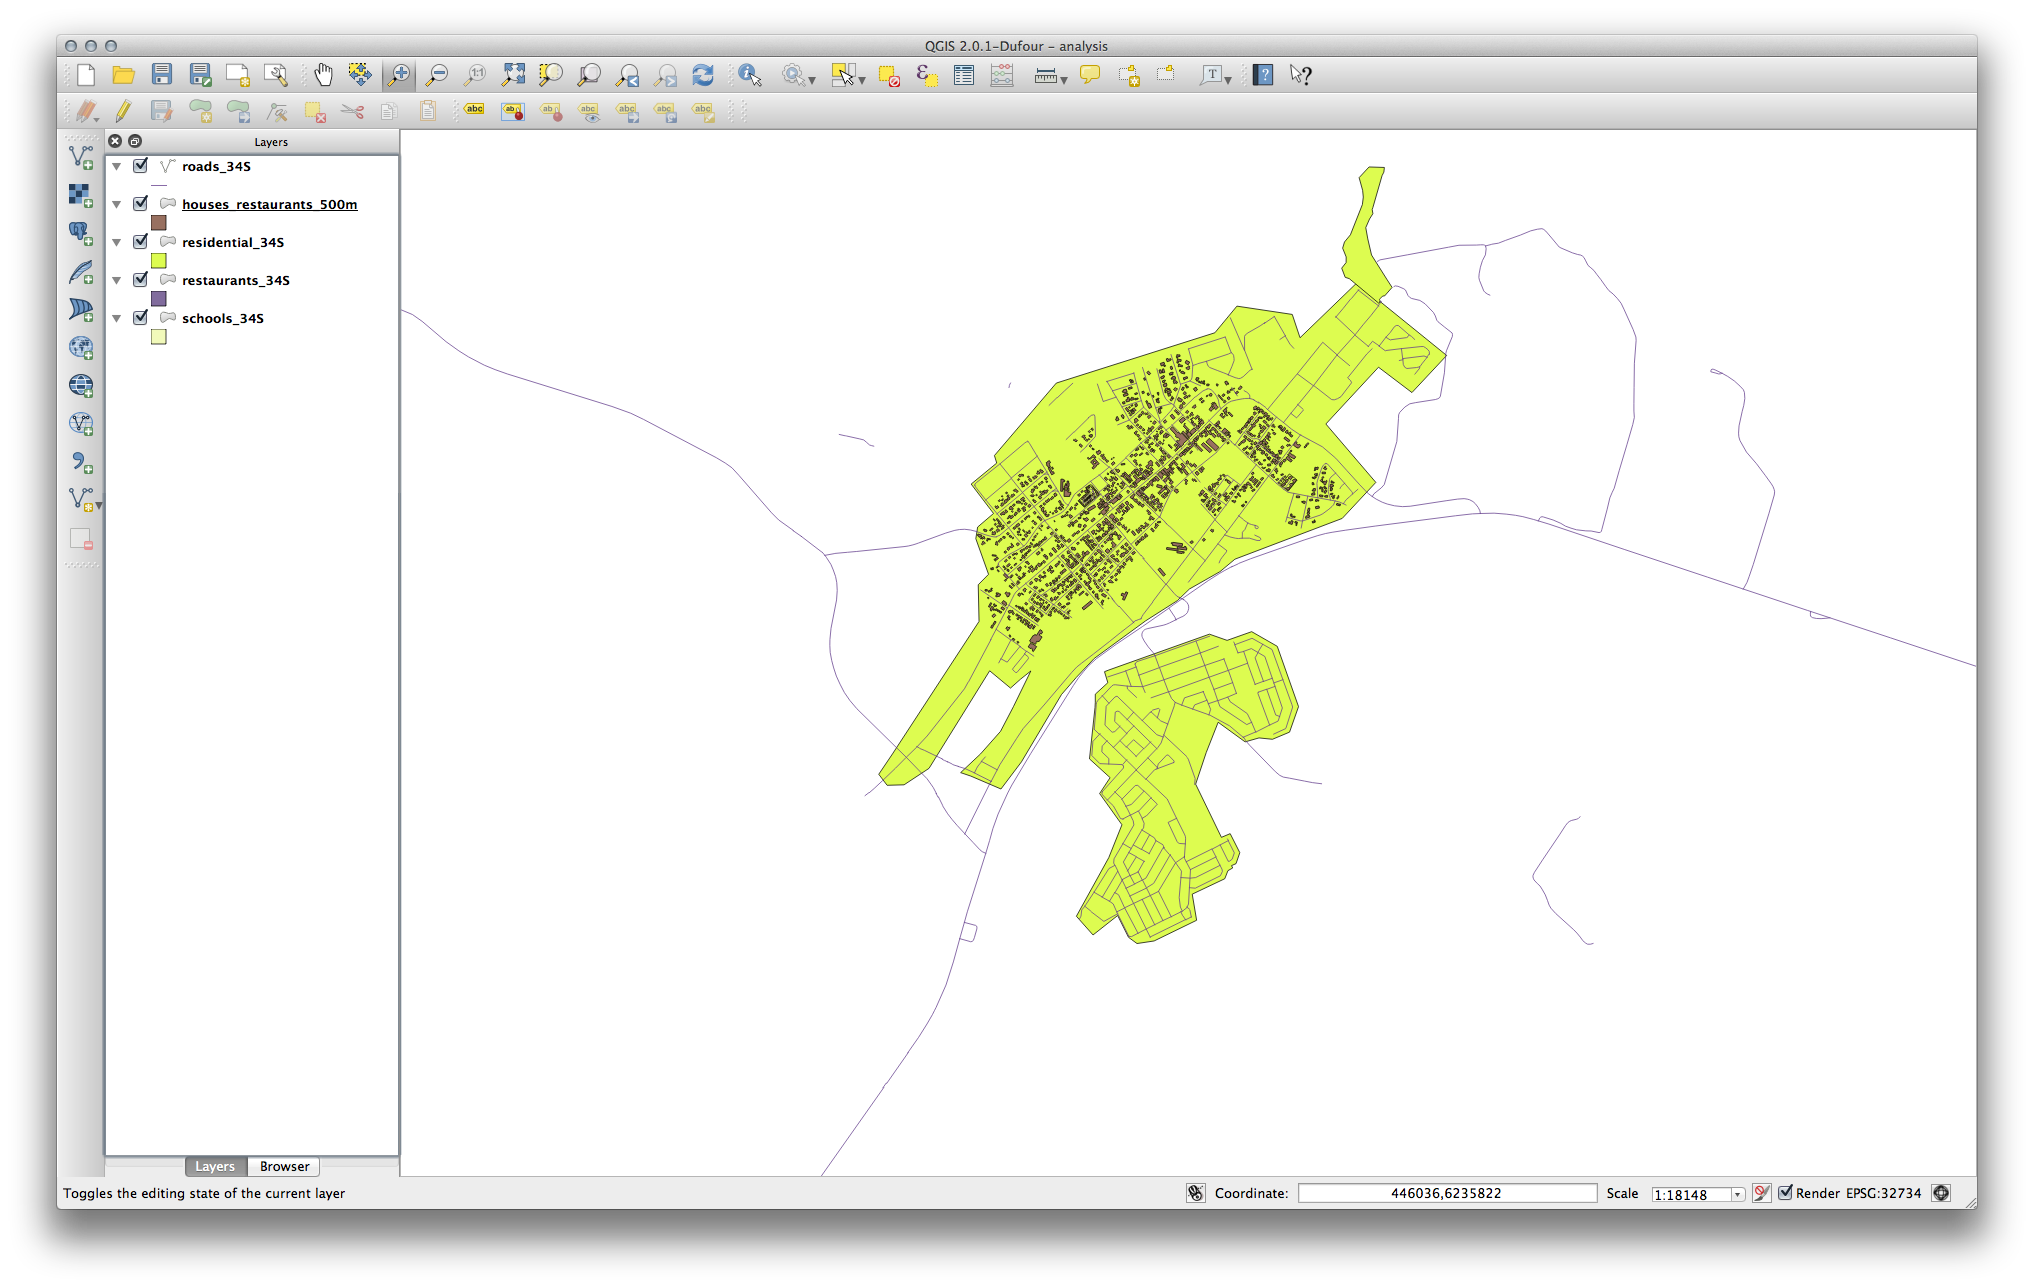Screen dimensions: 2034x1288
Task: Collapse the schools_34S layer tree
Action: [117, 319]
